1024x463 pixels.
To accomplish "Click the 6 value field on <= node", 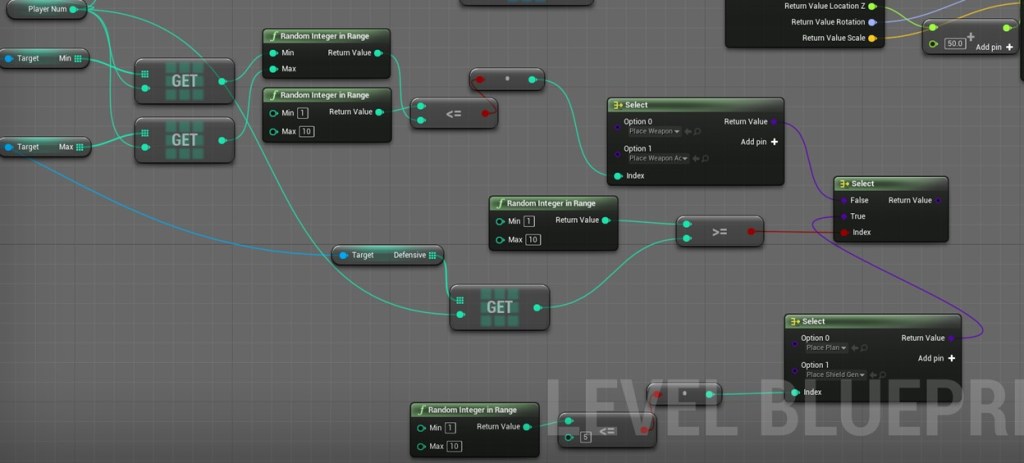I will [585, 436].
